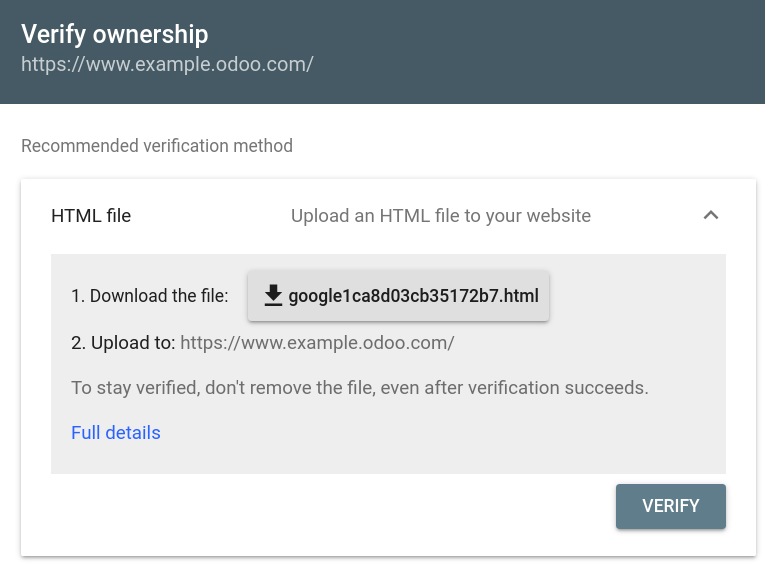This screenshot has width=765, height=568.
Task: Download the google1ca8d03cb35172b7.html file
Action: (399, 296)
